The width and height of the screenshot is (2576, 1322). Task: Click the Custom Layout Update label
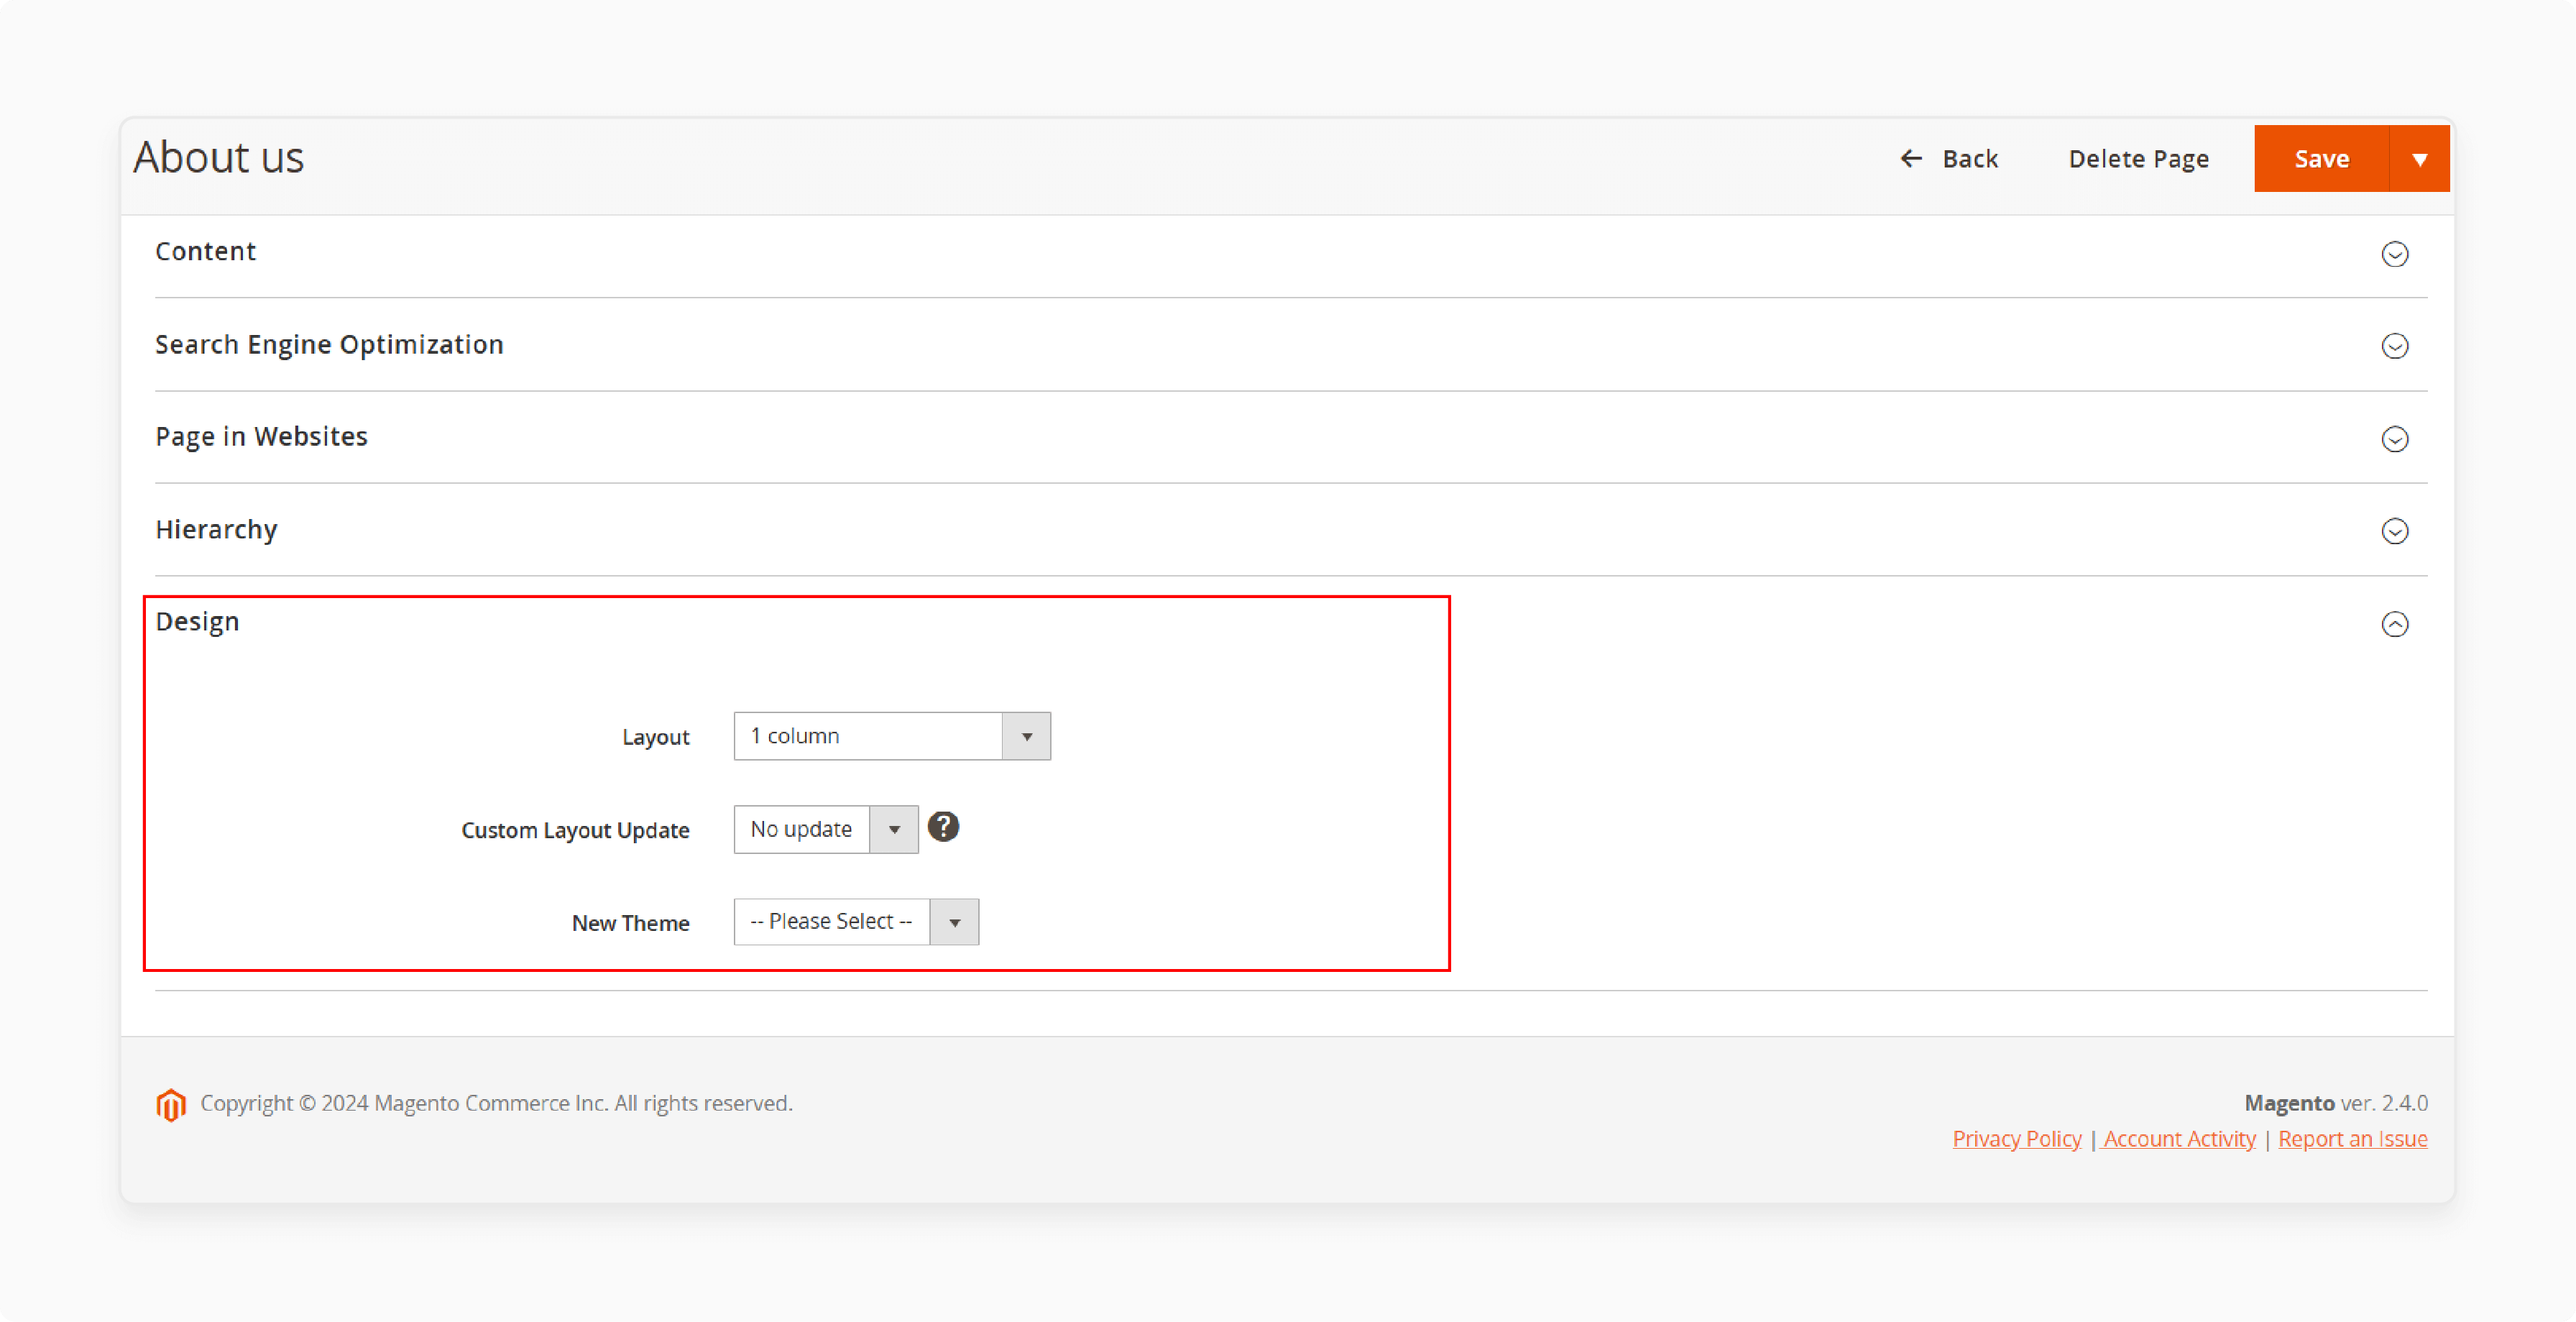tap(575, 830)
